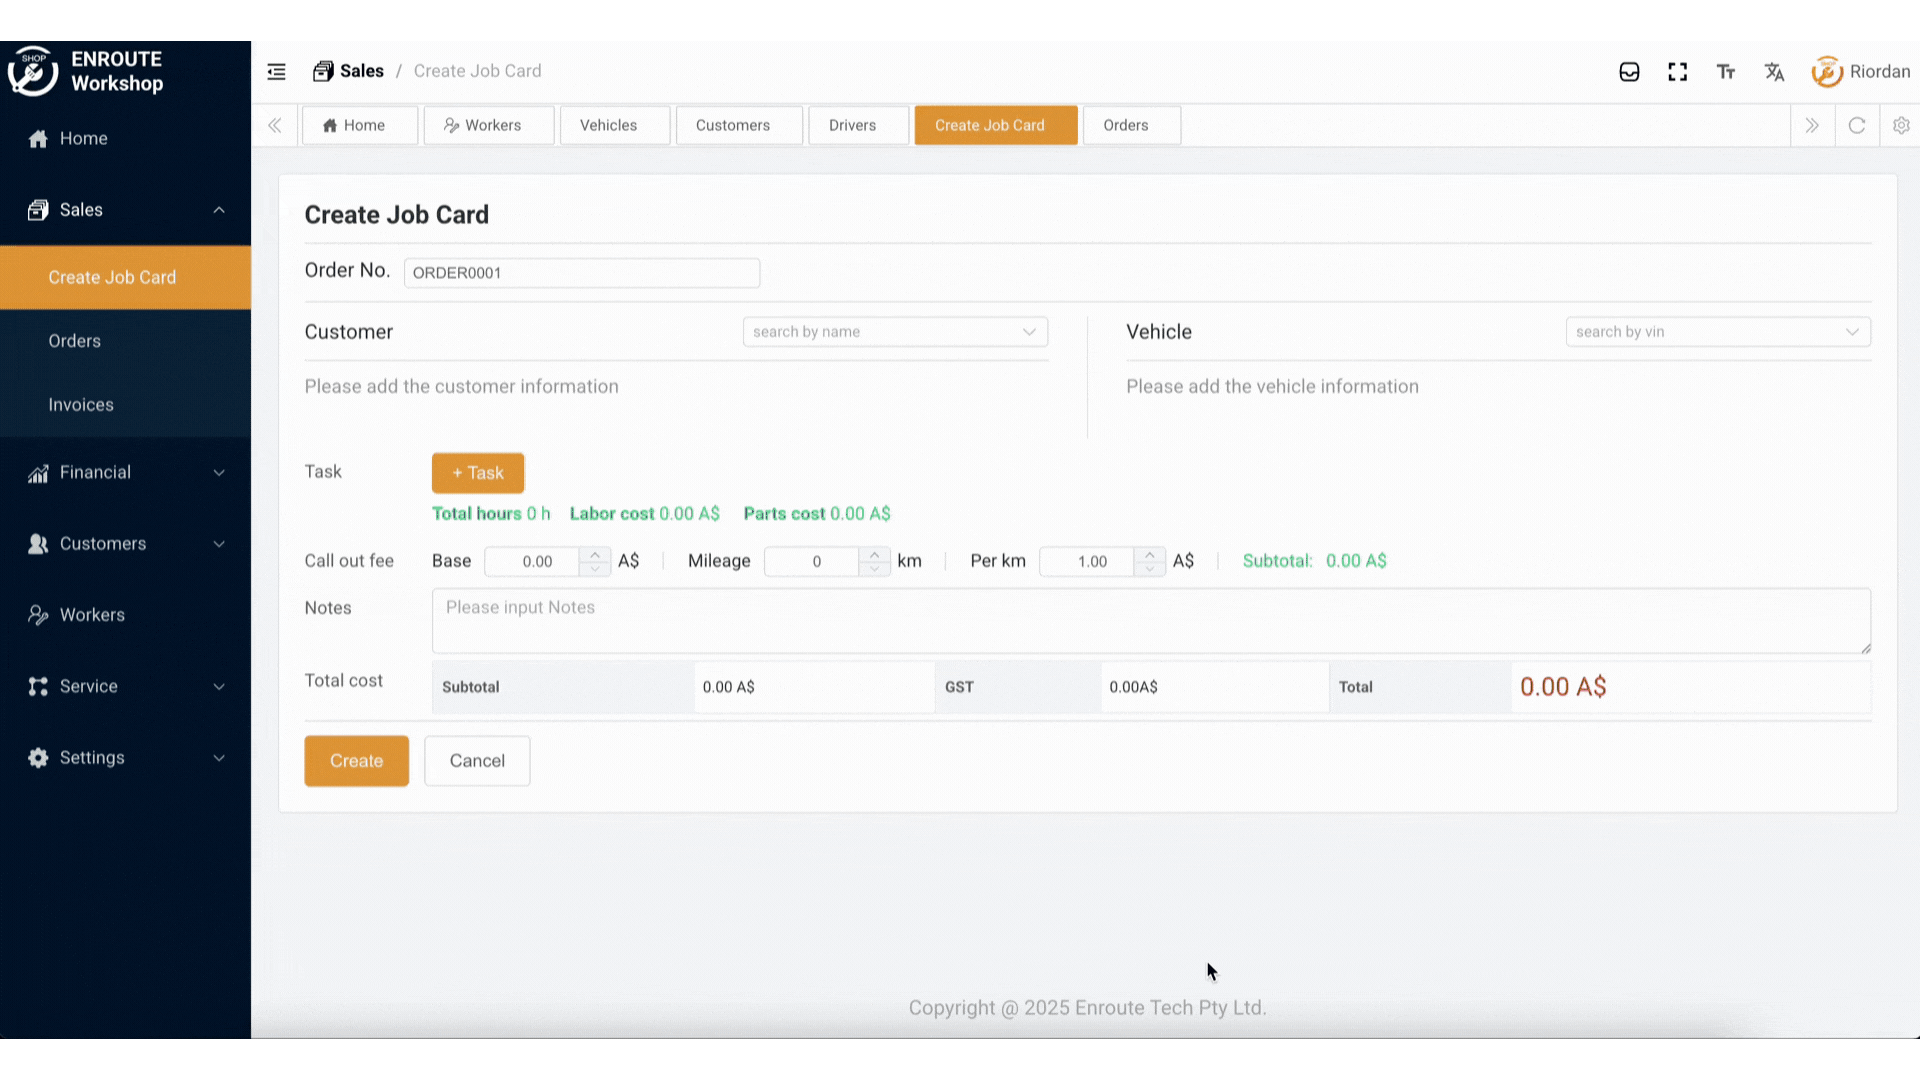1920x1080 pixels.
Task: Open Financial section in sidebar
Action: coord(95,472)
